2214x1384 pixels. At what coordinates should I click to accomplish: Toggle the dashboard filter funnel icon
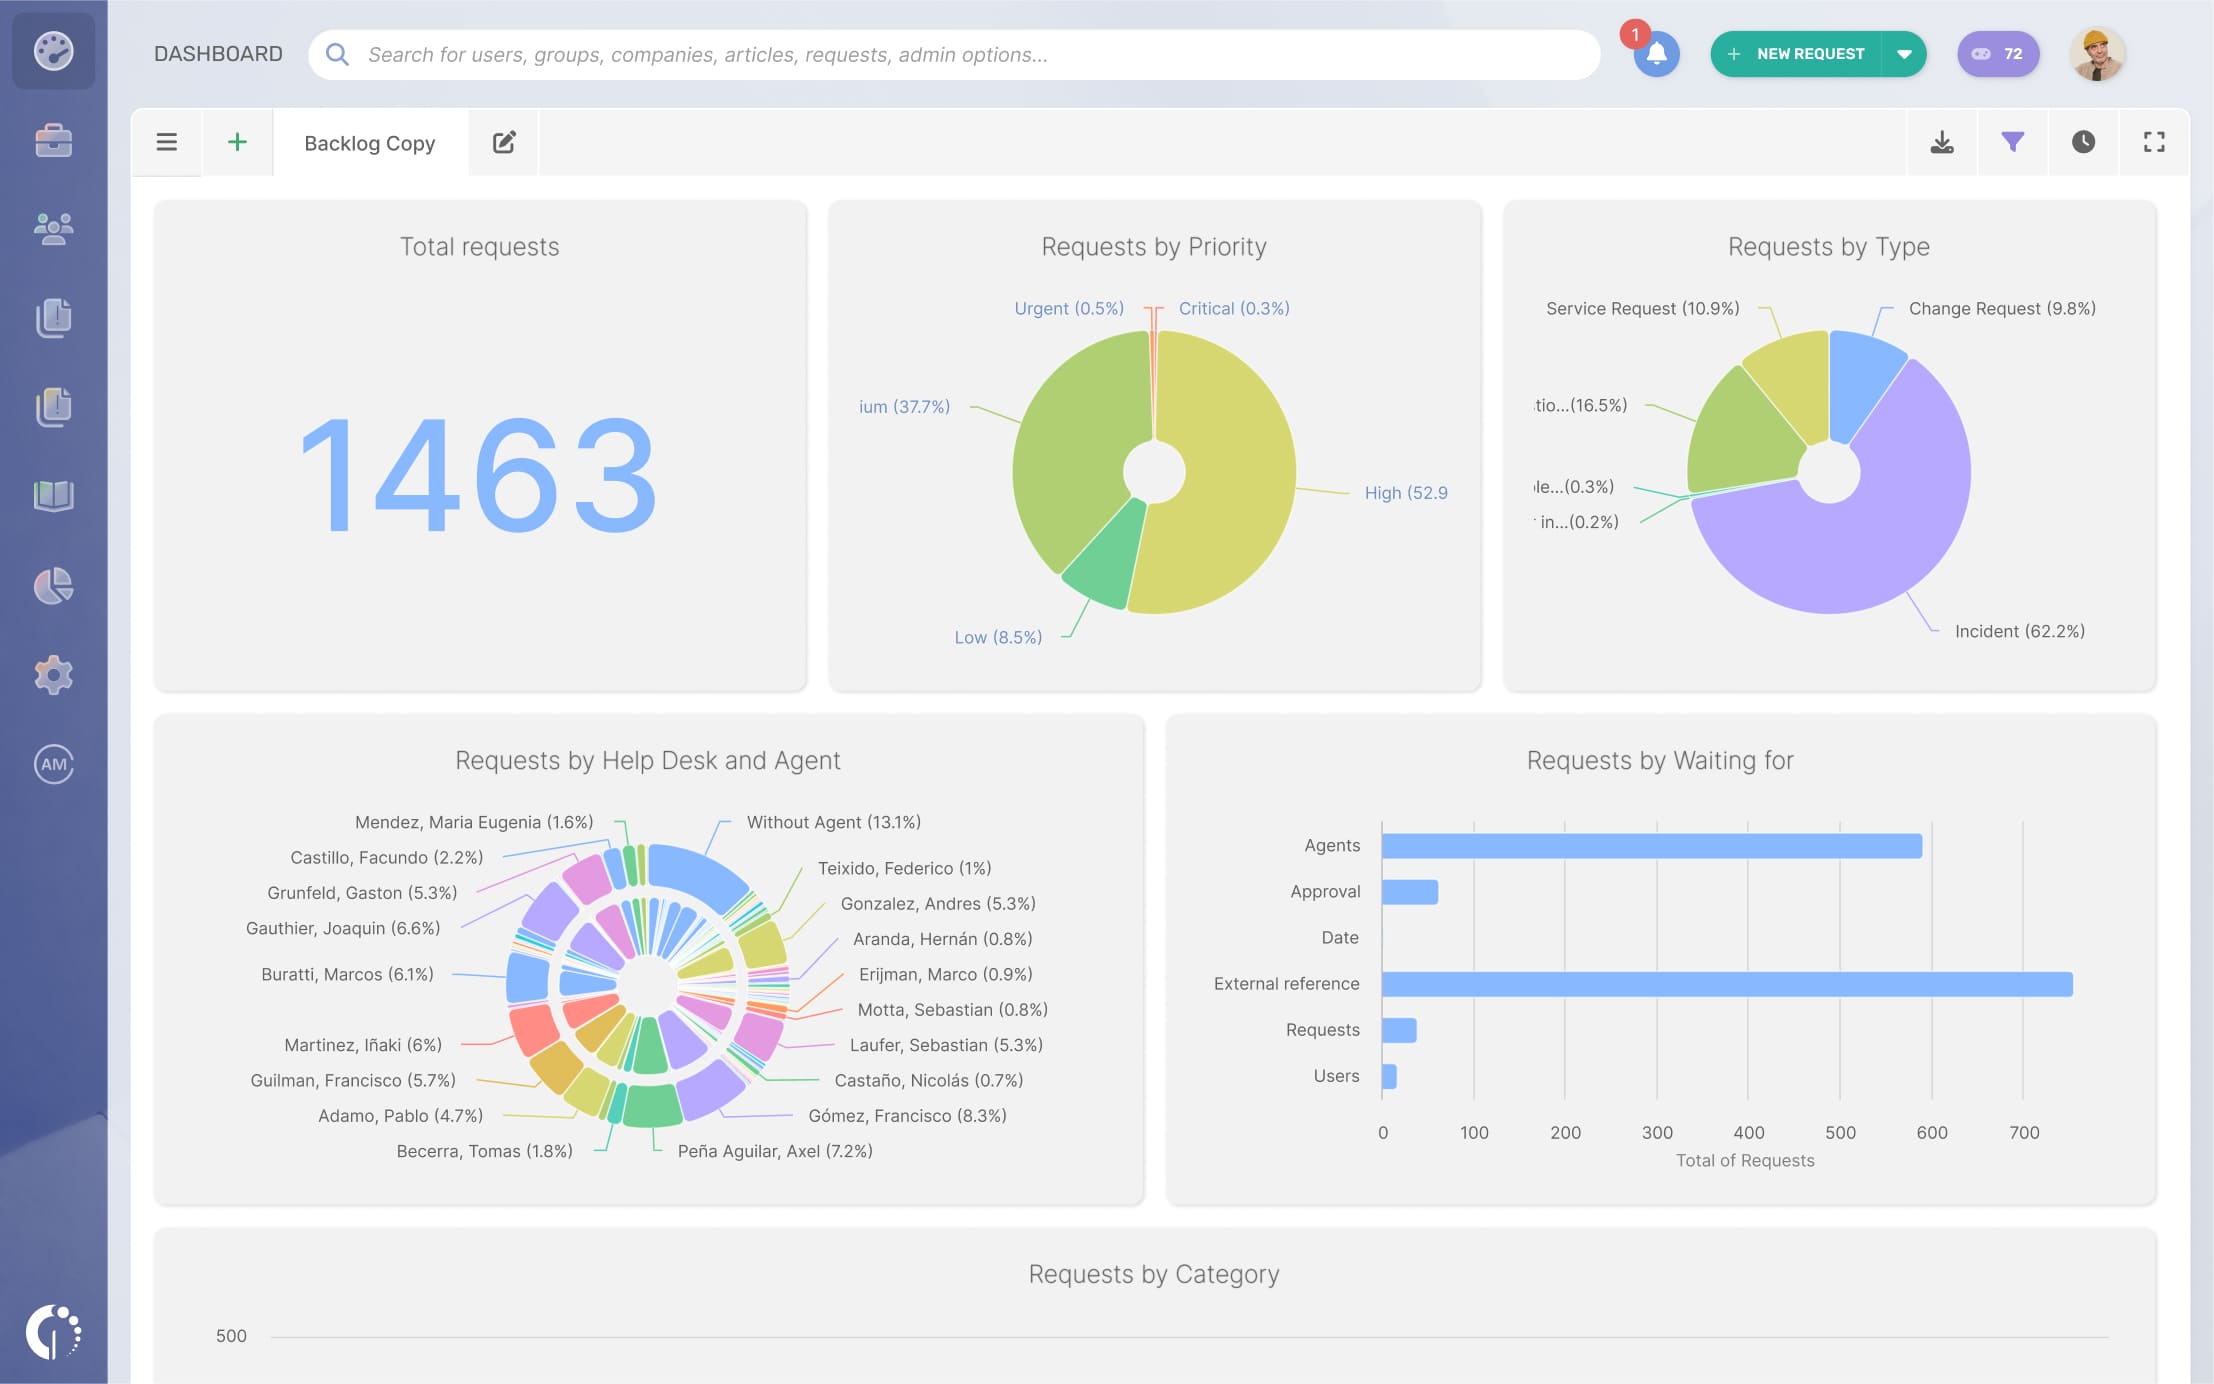(2012, 142)
